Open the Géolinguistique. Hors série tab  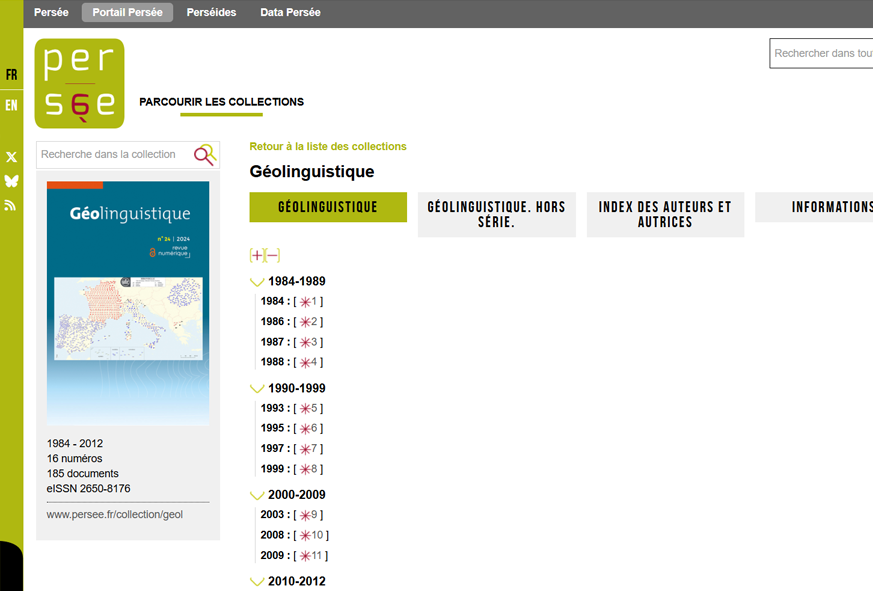coord(496,215)
